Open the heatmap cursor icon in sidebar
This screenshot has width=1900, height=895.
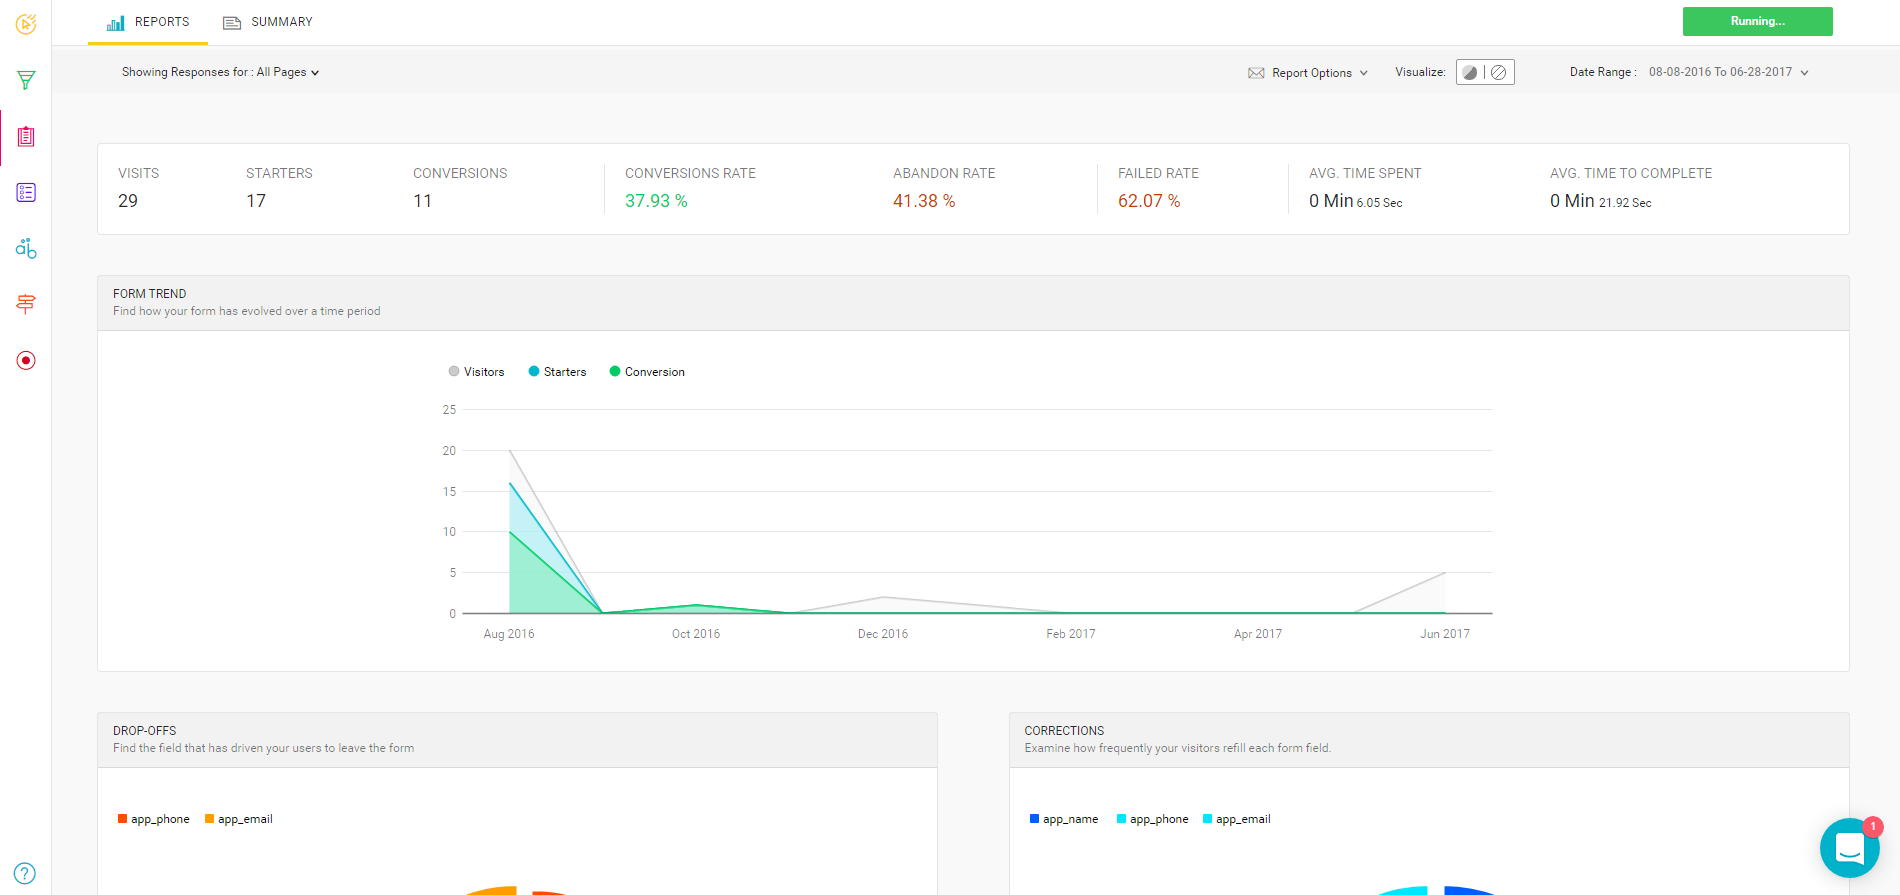[x=26, y=24]
